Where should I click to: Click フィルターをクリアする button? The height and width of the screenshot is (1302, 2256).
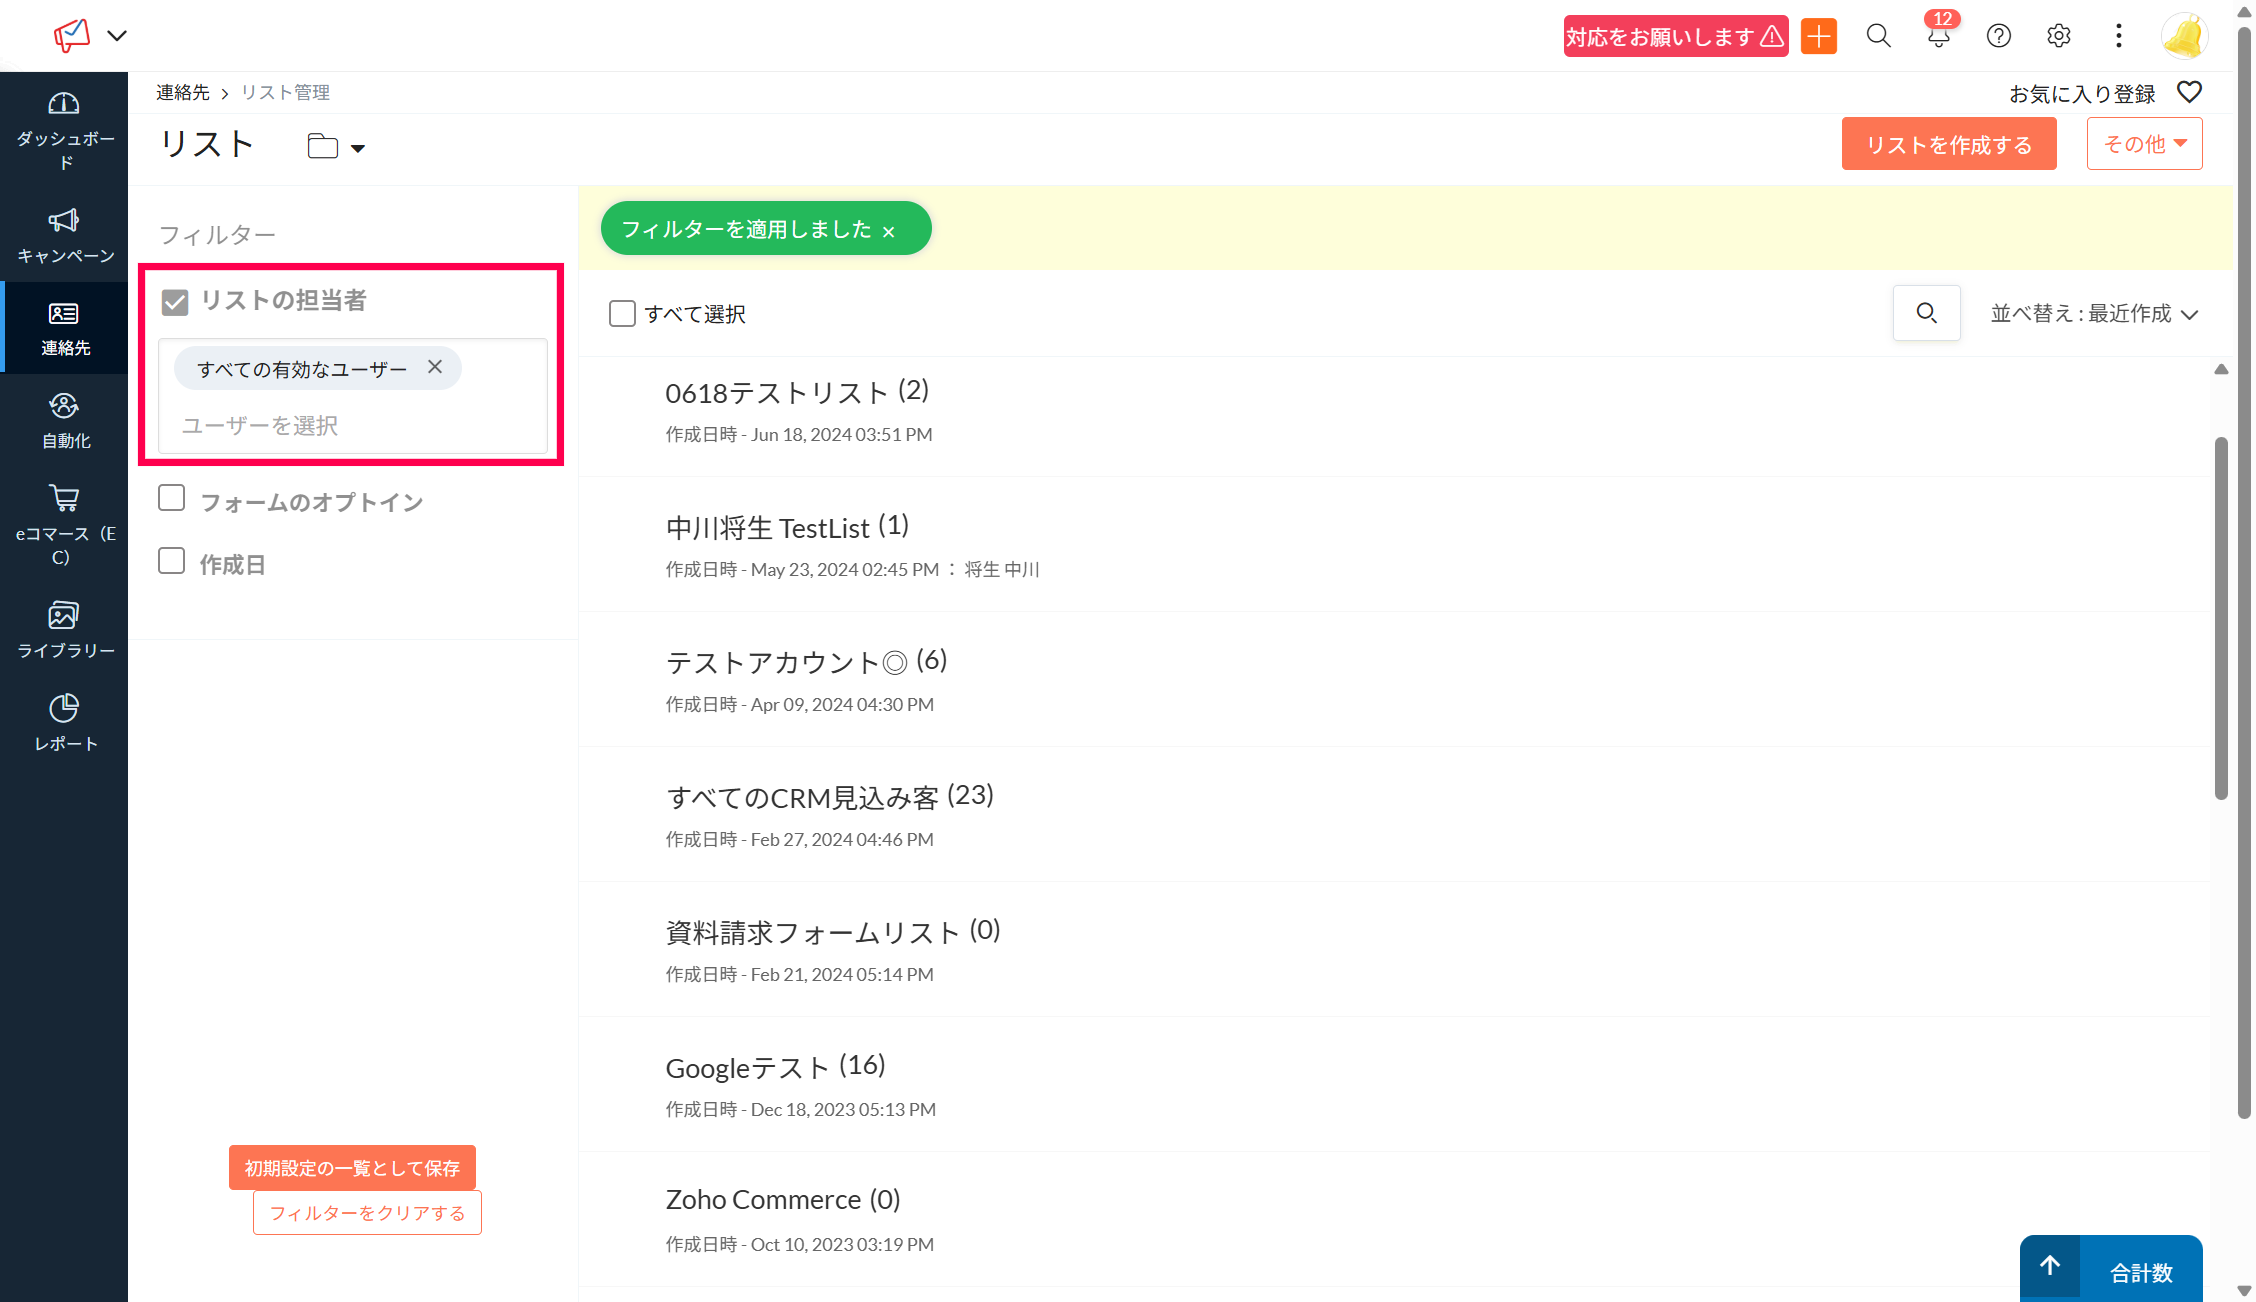(367, 1212)
